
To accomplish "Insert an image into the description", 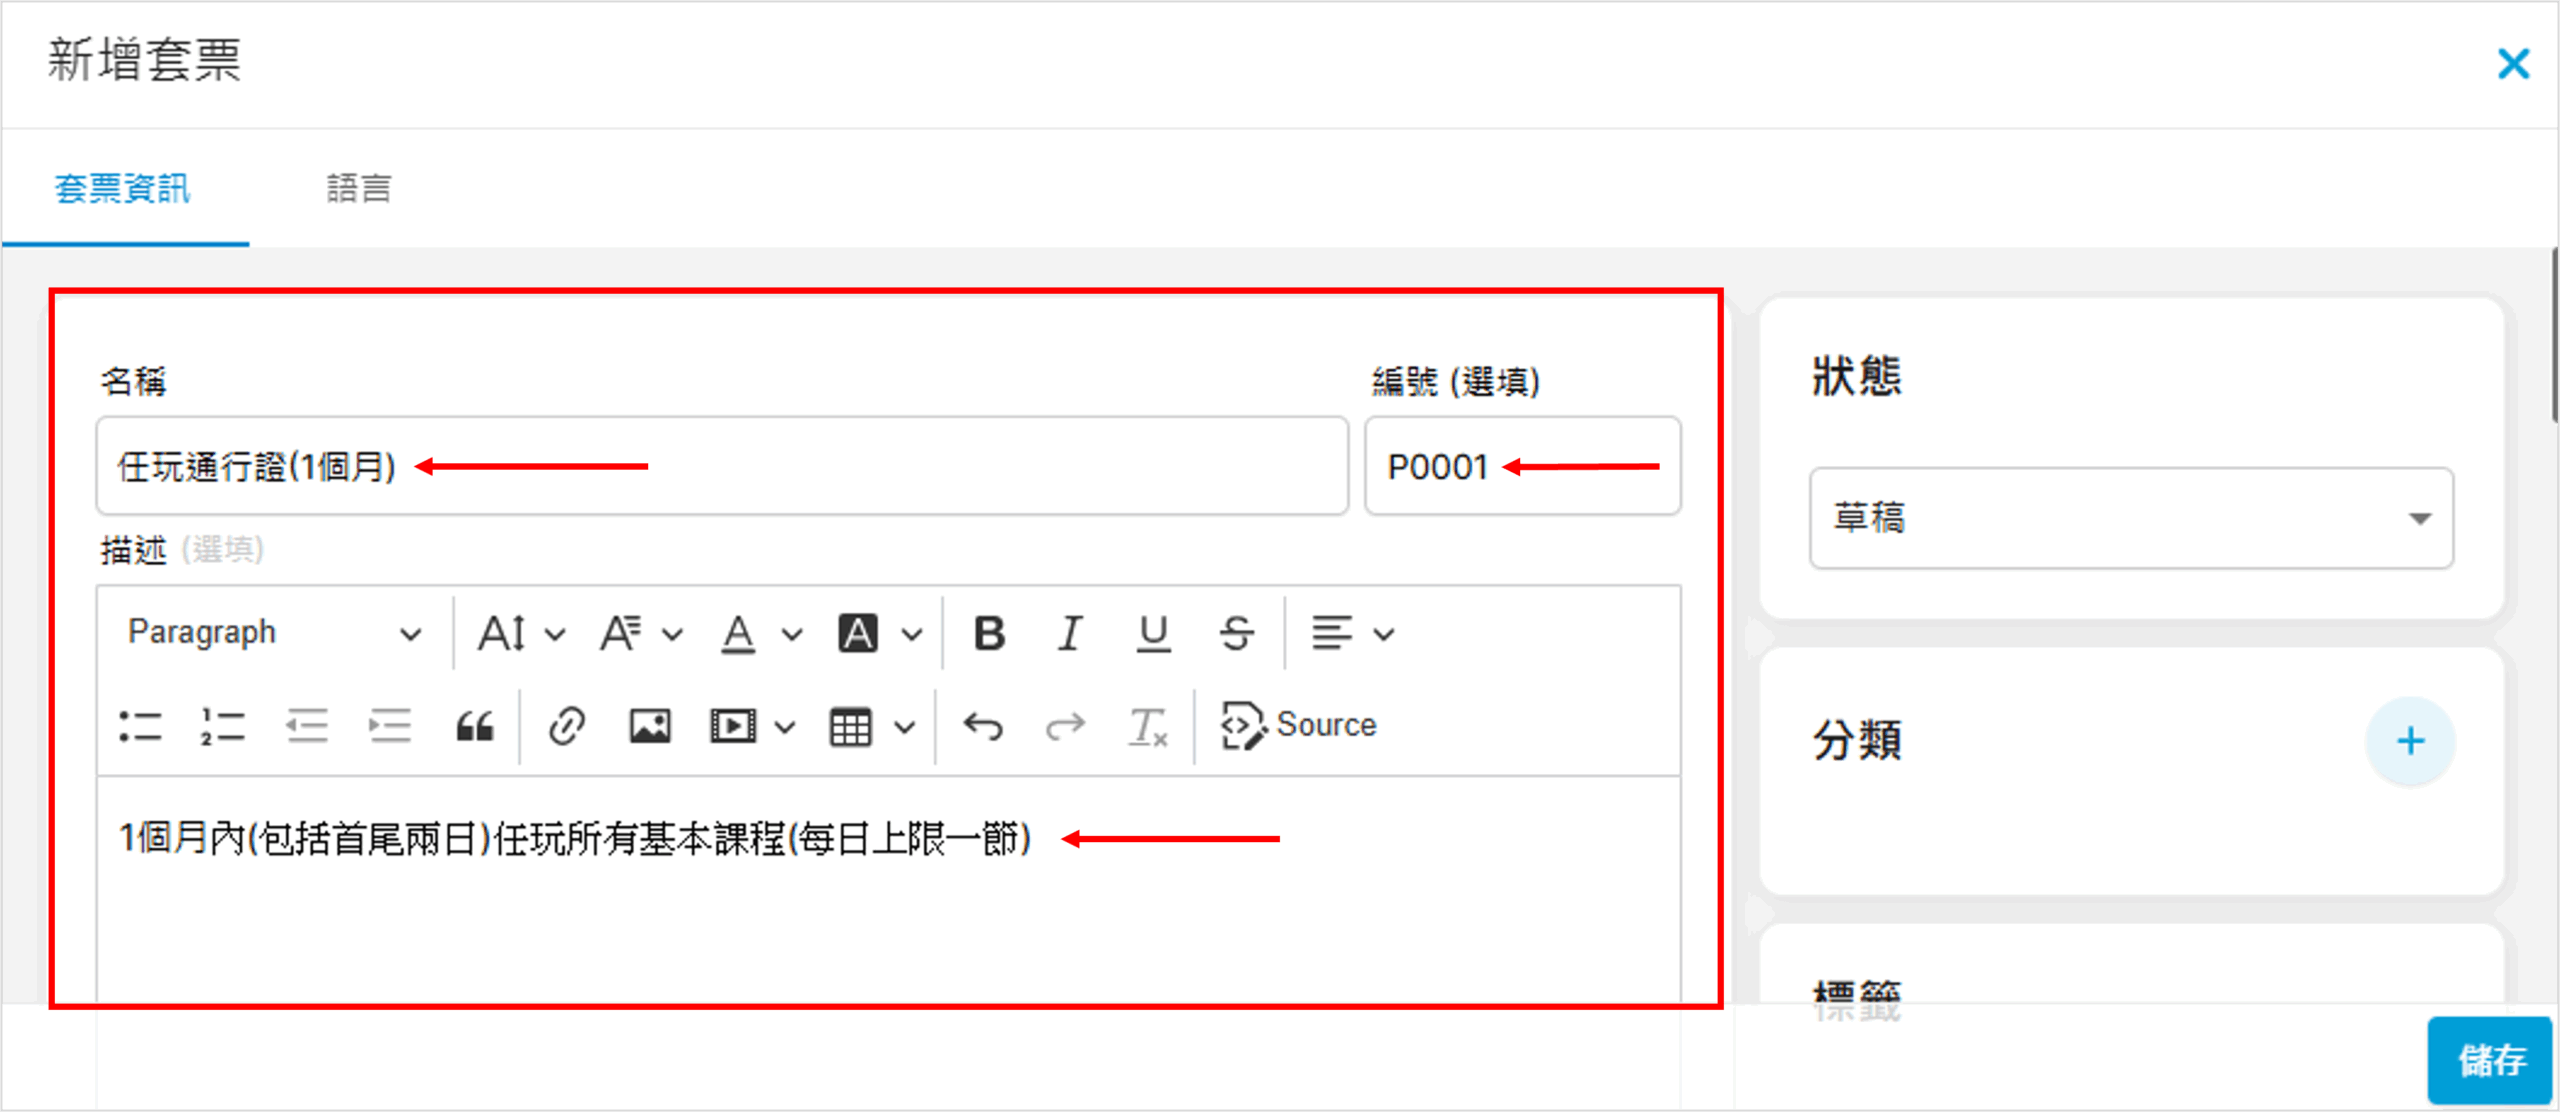I will point(649,726).
